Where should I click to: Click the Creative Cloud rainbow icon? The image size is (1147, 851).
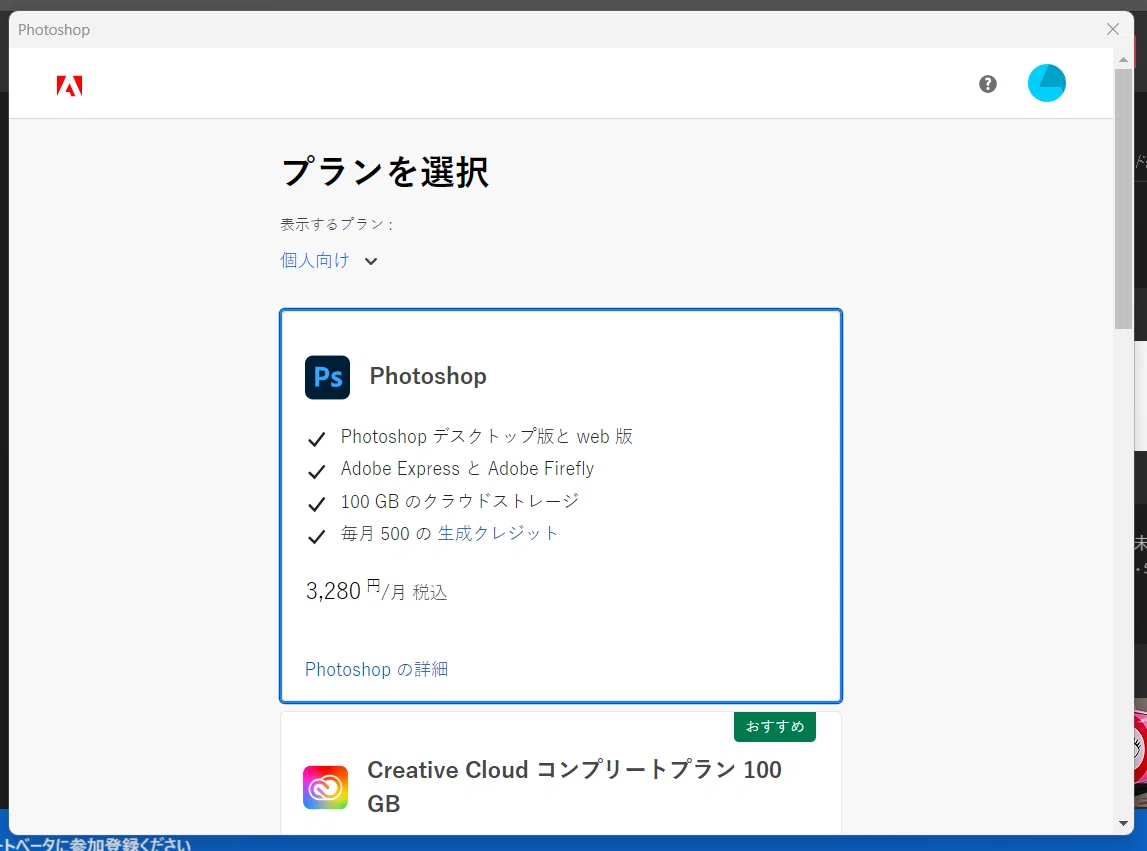(x=326, y=787)
